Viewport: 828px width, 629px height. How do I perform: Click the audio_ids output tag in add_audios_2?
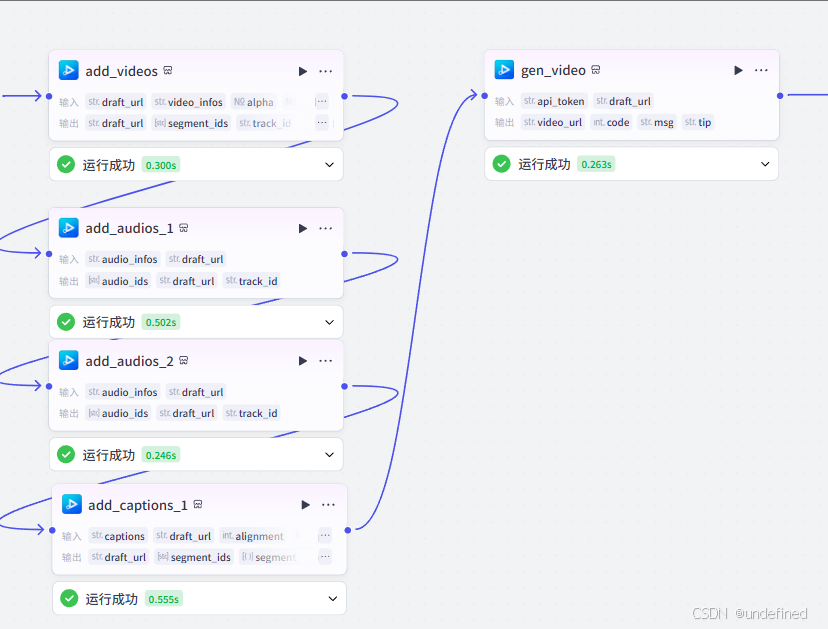pos(118,413)
